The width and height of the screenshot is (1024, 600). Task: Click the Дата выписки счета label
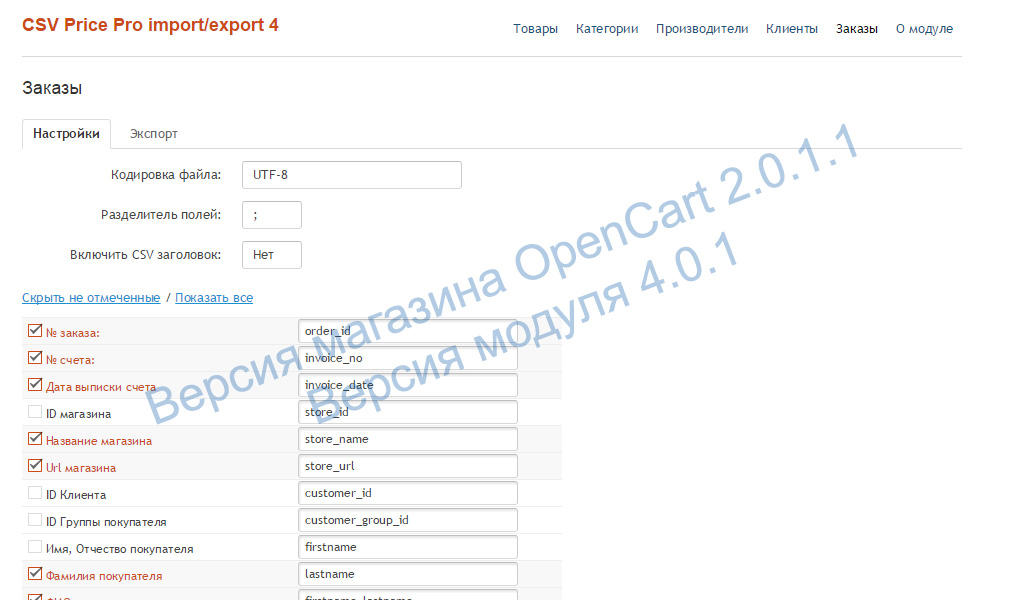(x=101, y=387)
